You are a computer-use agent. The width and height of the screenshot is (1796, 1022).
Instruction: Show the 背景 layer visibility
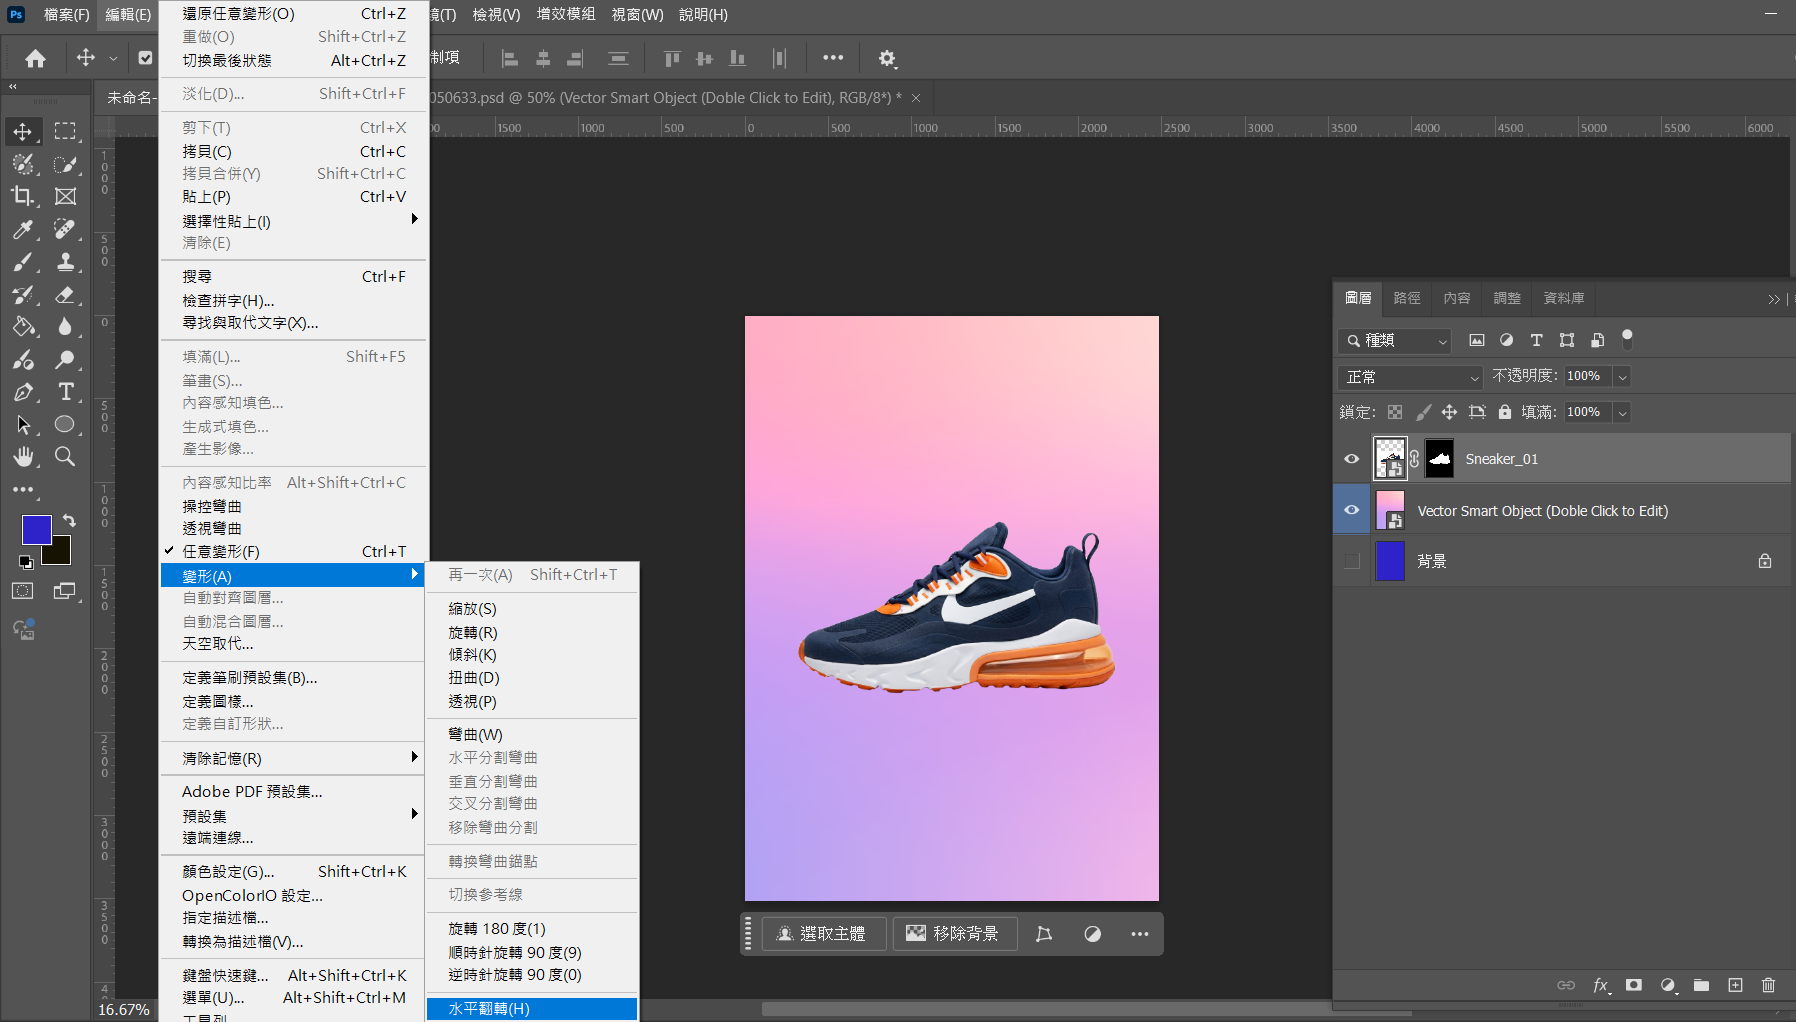click(1352, 561)
